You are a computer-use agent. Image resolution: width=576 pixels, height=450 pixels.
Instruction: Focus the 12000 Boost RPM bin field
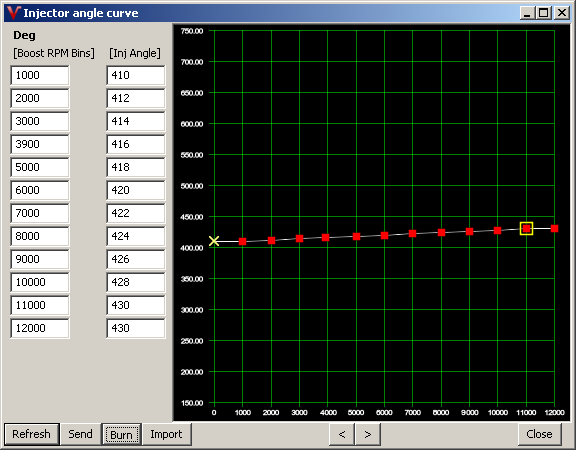40,328
